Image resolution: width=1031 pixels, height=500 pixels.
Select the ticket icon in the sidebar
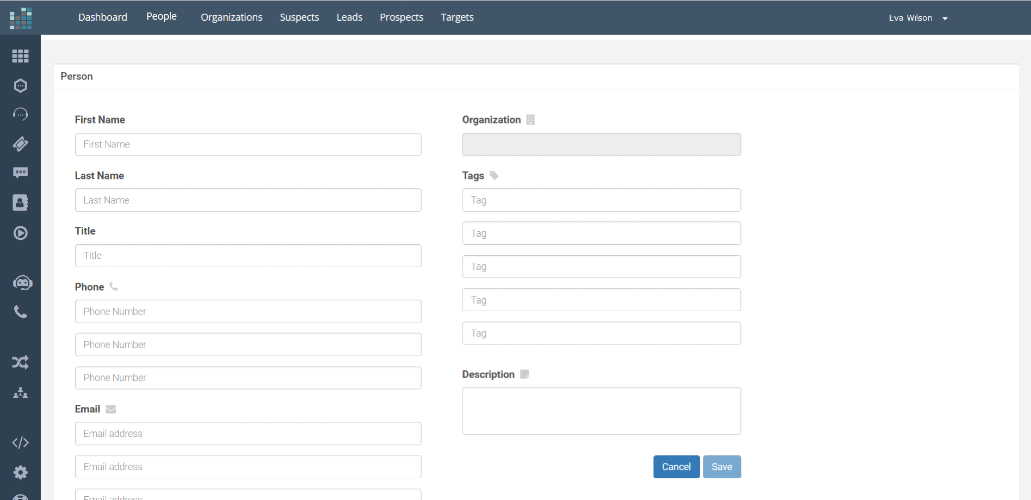point(20,143)
